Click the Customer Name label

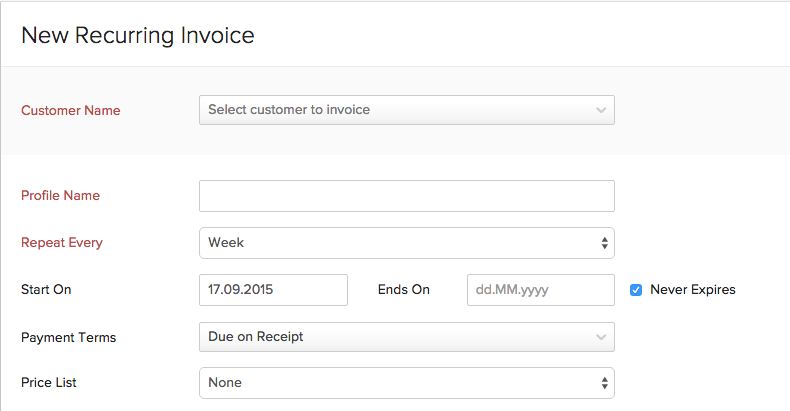(x=70, y=110)
